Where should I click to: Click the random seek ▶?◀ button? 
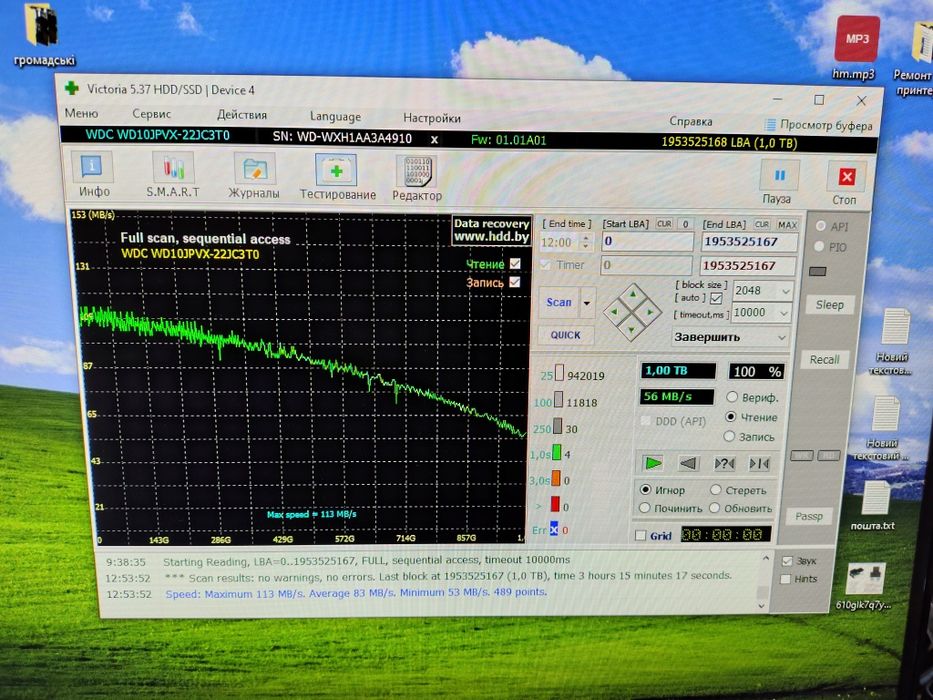click(x=724, y=463)
